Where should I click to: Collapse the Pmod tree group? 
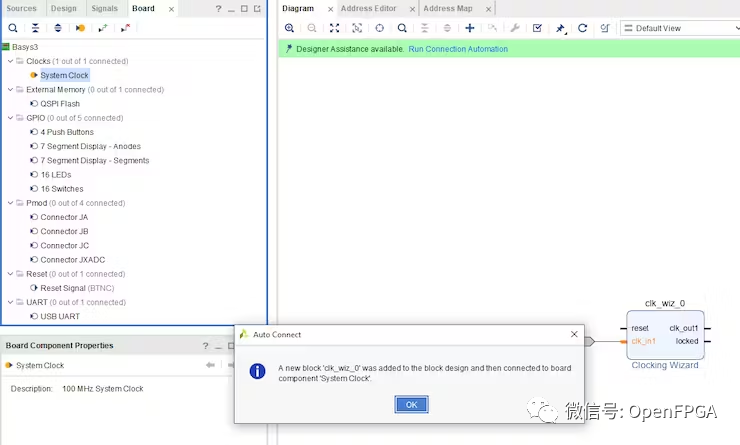[9, 203]
